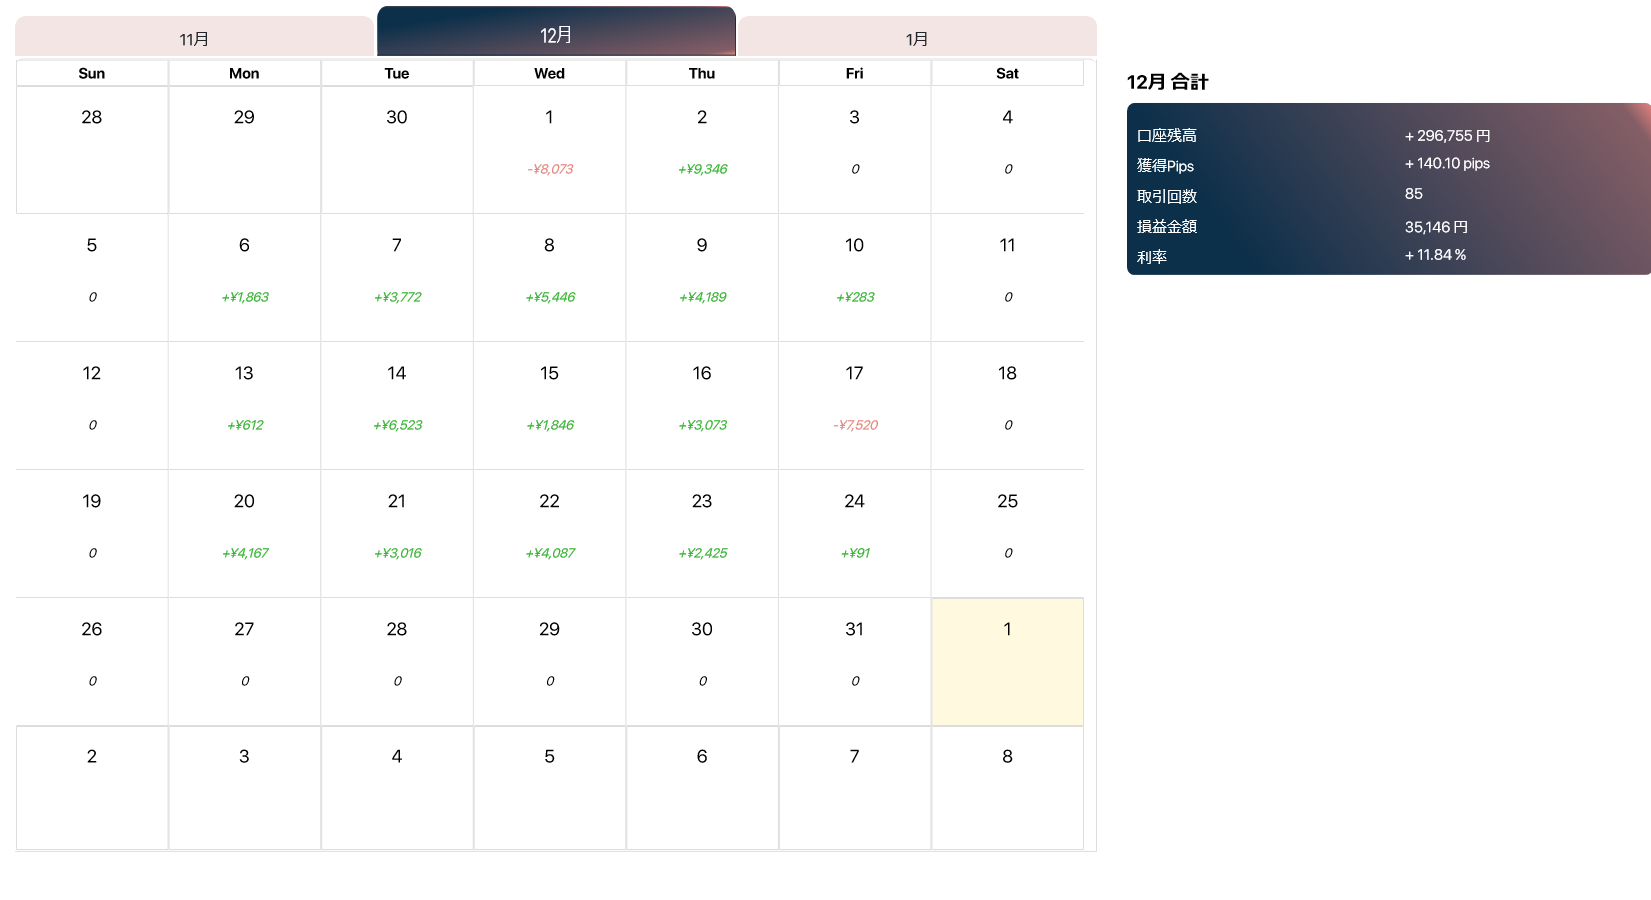Viewport: 1651px width, 900px height.
Task: Click the November 28 calendar cell
Action: 92,150
